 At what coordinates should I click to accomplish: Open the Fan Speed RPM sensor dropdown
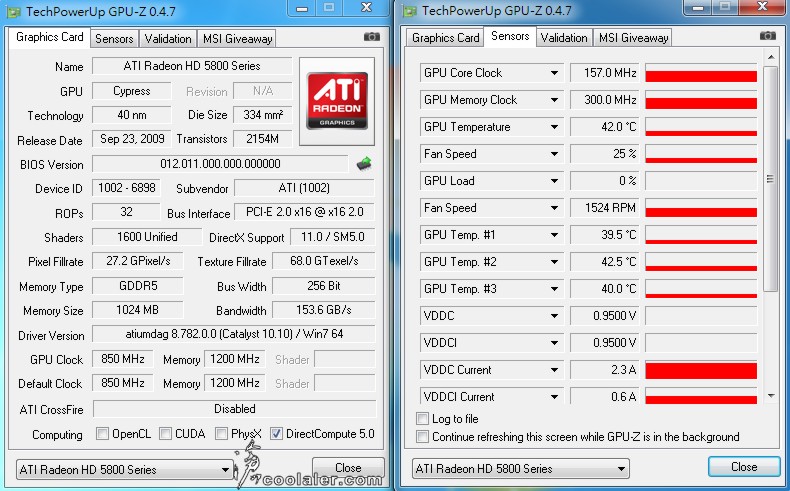click(x=554, y=208)
